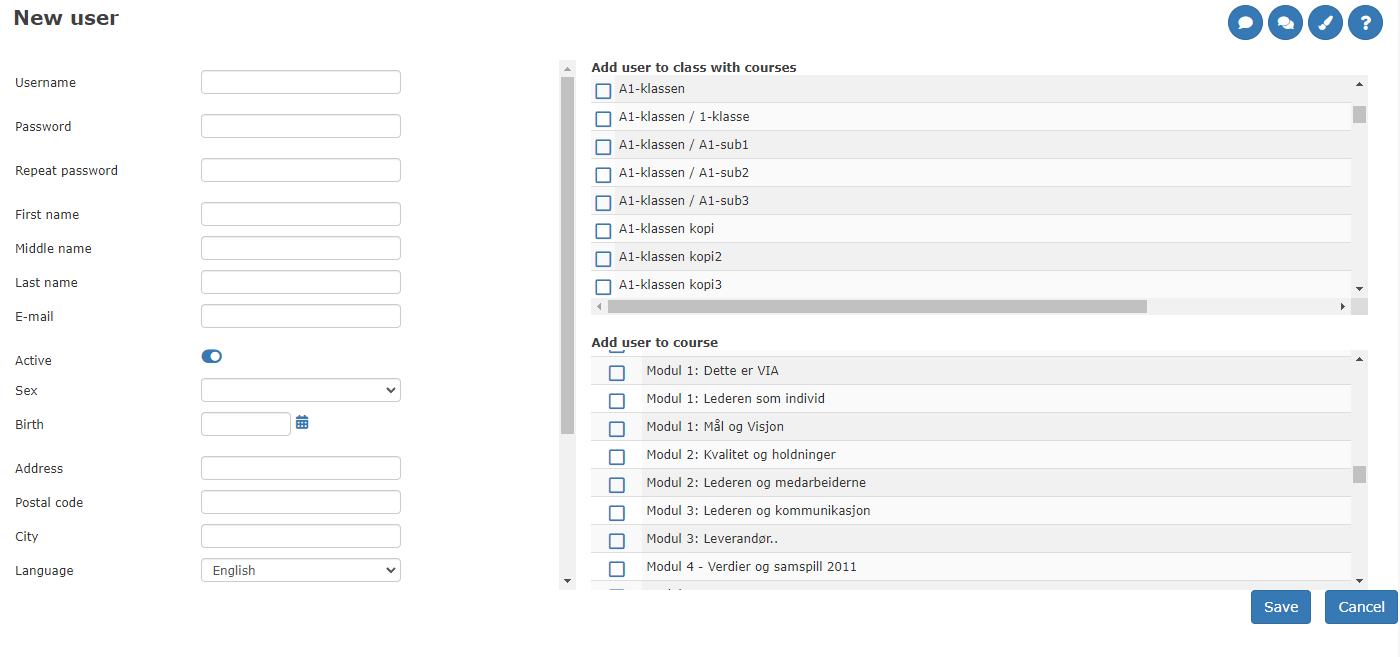Disable the Active toggle

[211, 356]
